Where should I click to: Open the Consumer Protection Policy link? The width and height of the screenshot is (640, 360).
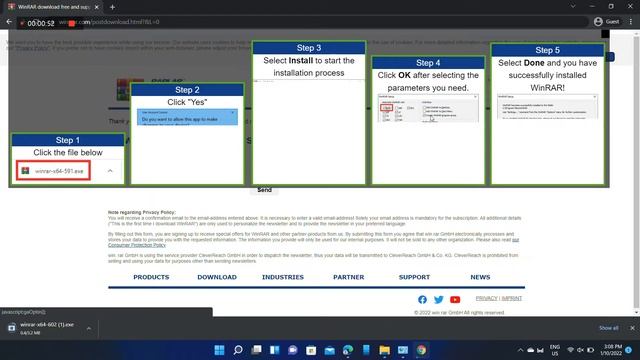[137, 245]
